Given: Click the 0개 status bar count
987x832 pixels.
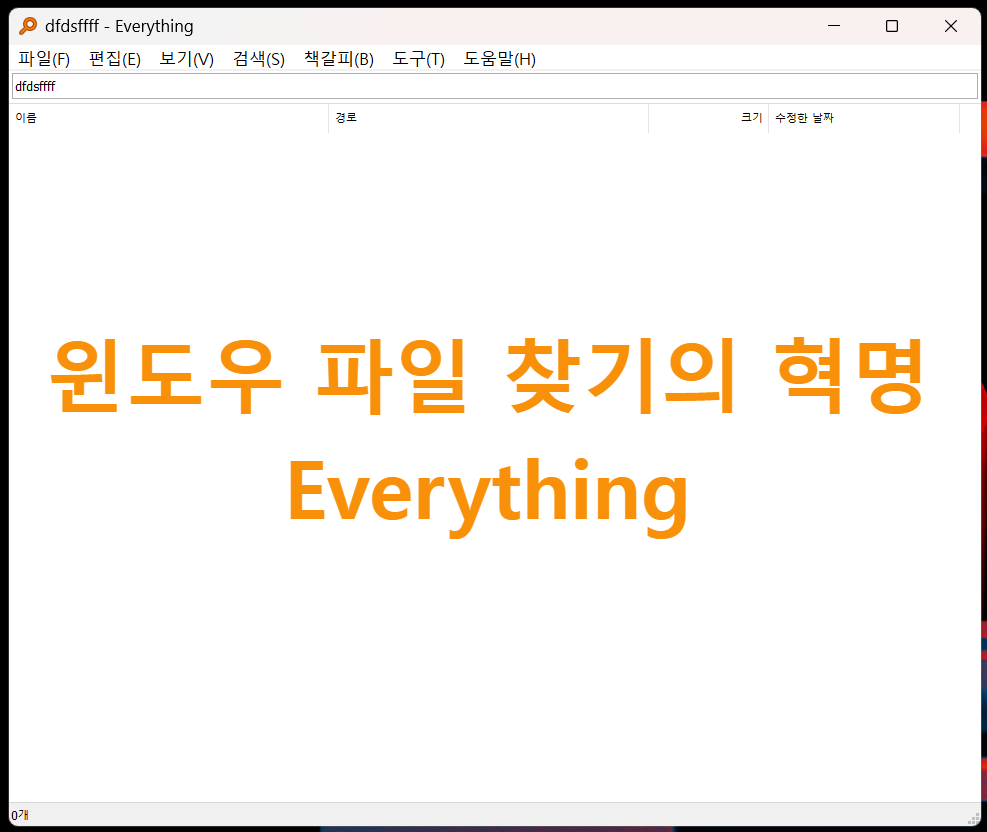Looking at the screenshot, I should [20, 815].
